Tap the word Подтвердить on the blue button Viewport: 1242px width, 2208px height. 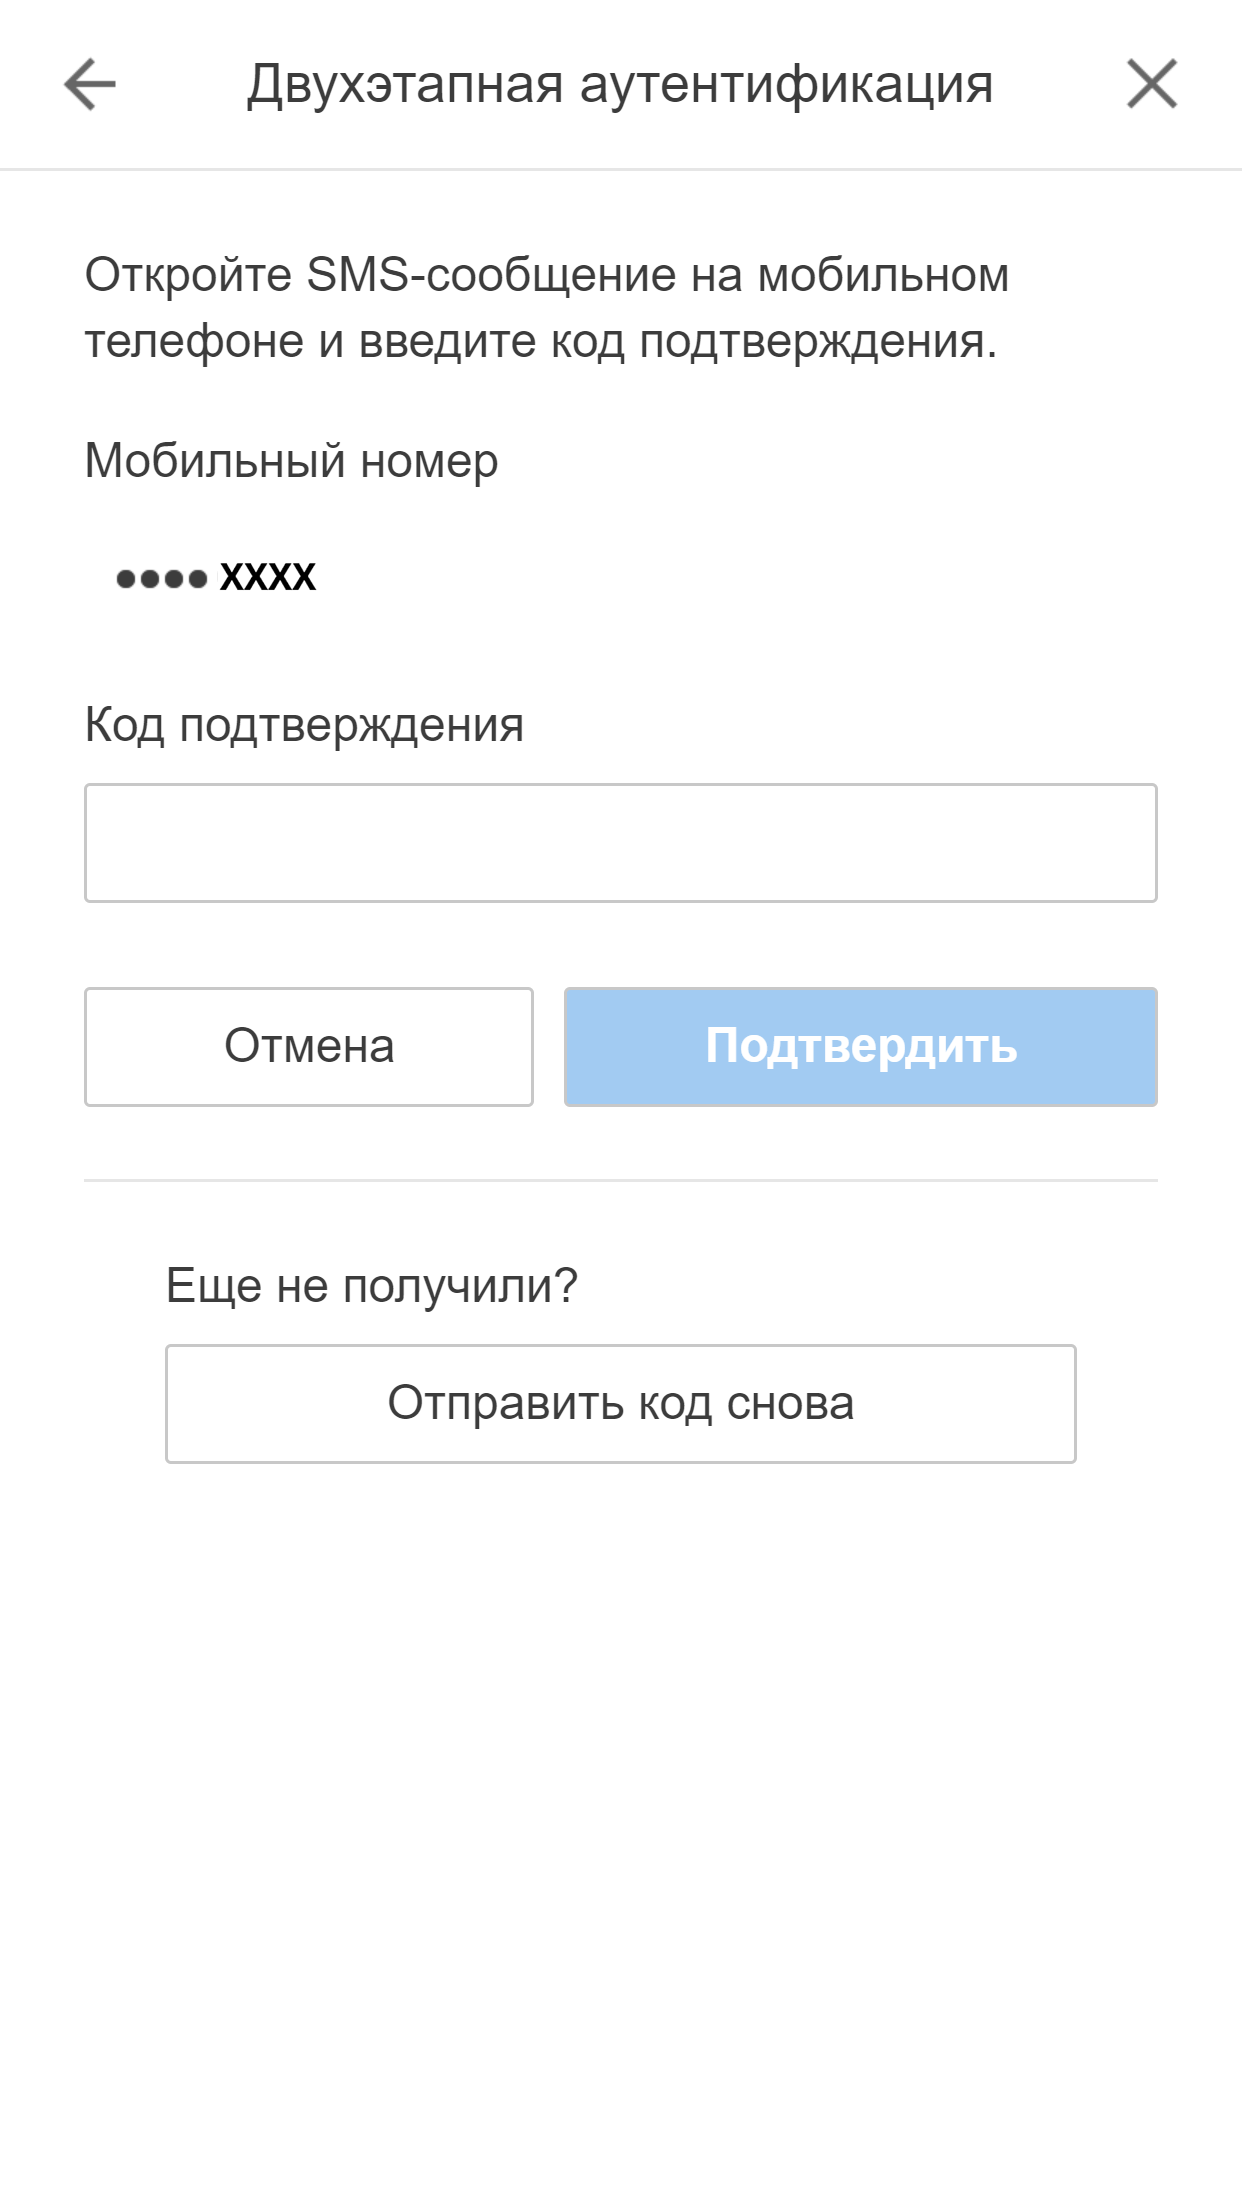pyautogui.click(x=861, y=1047)
